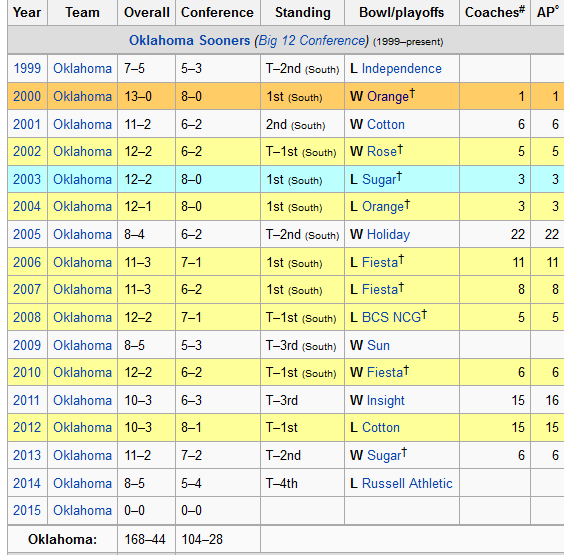Open the 2010 season year link
564x555 pixels.
click(27, 373)
